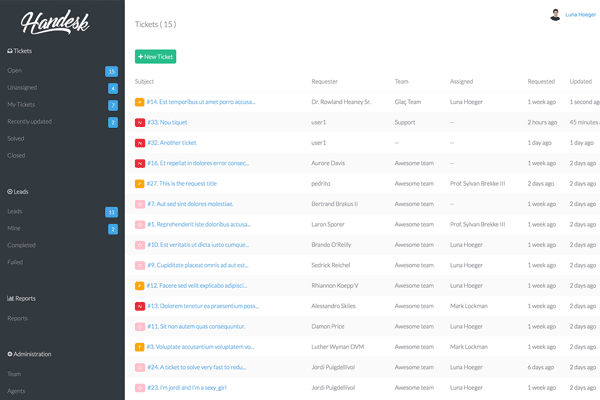Click the pink status icon of ticket #23
Screen dimensions: 600x400
tap(140, 388)
